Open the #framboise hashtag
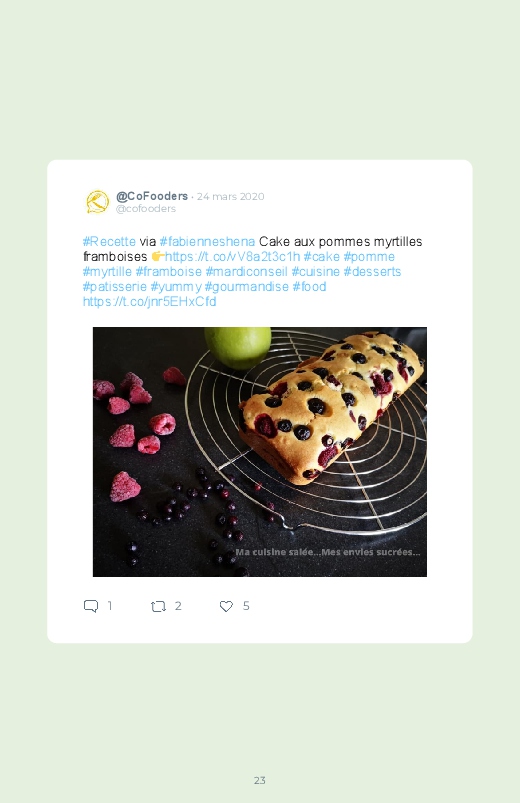Screen dimensions: 520x803 169,271
